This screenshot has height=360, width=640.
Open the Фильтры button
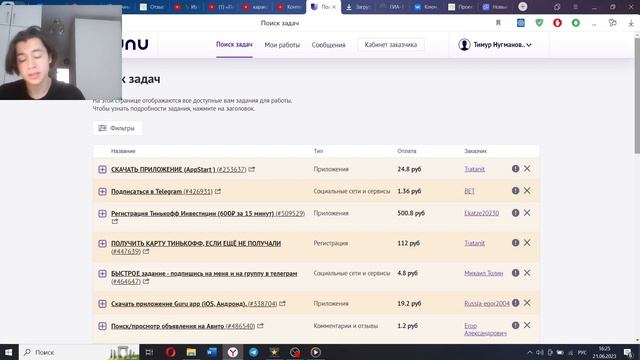pos(117,128)
